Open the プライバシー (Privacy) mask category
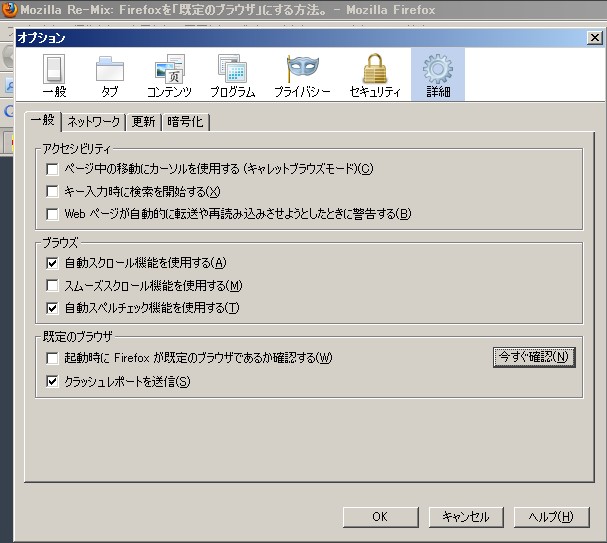Screen dimensions: 607x543 (x=302, y=75)
